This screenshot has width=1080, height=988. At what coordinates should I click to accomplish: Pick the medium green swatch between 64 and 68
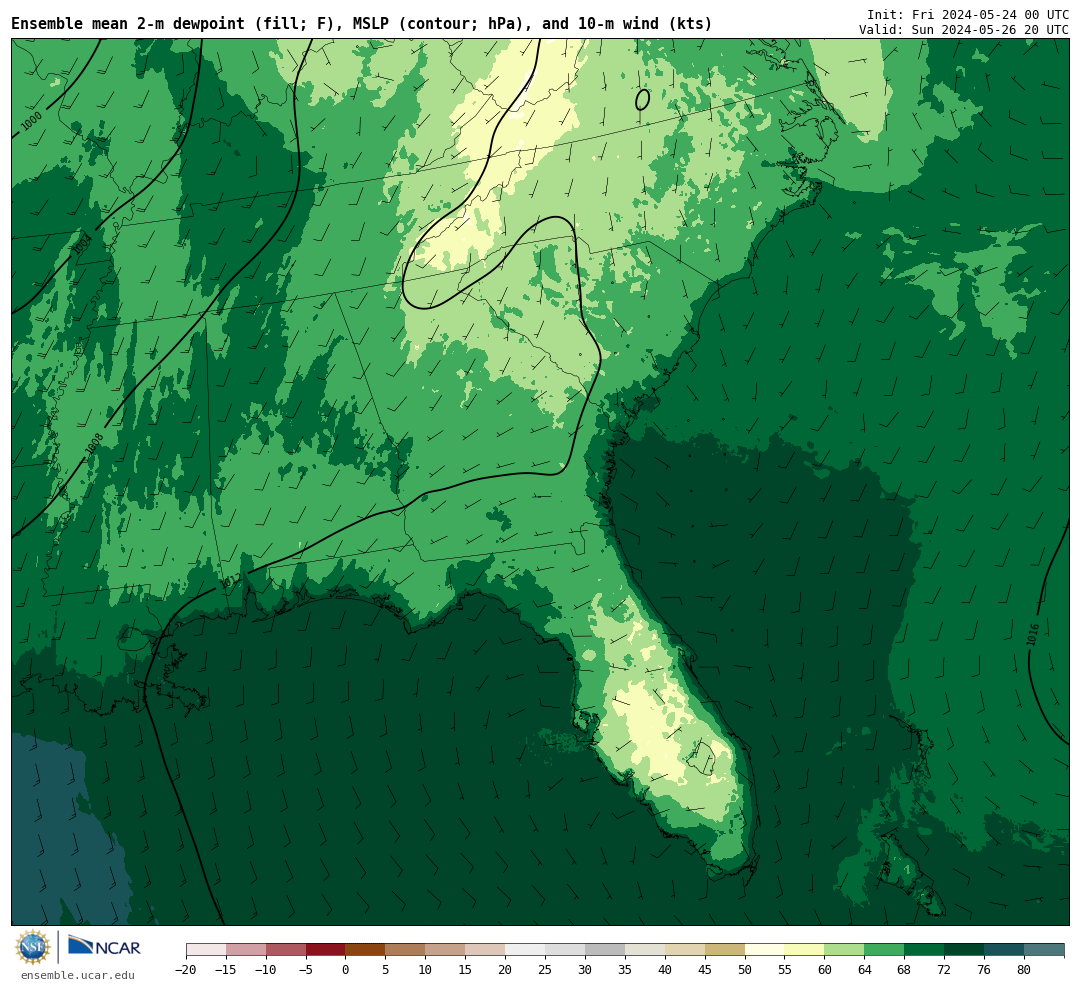[x=885, y=950]
